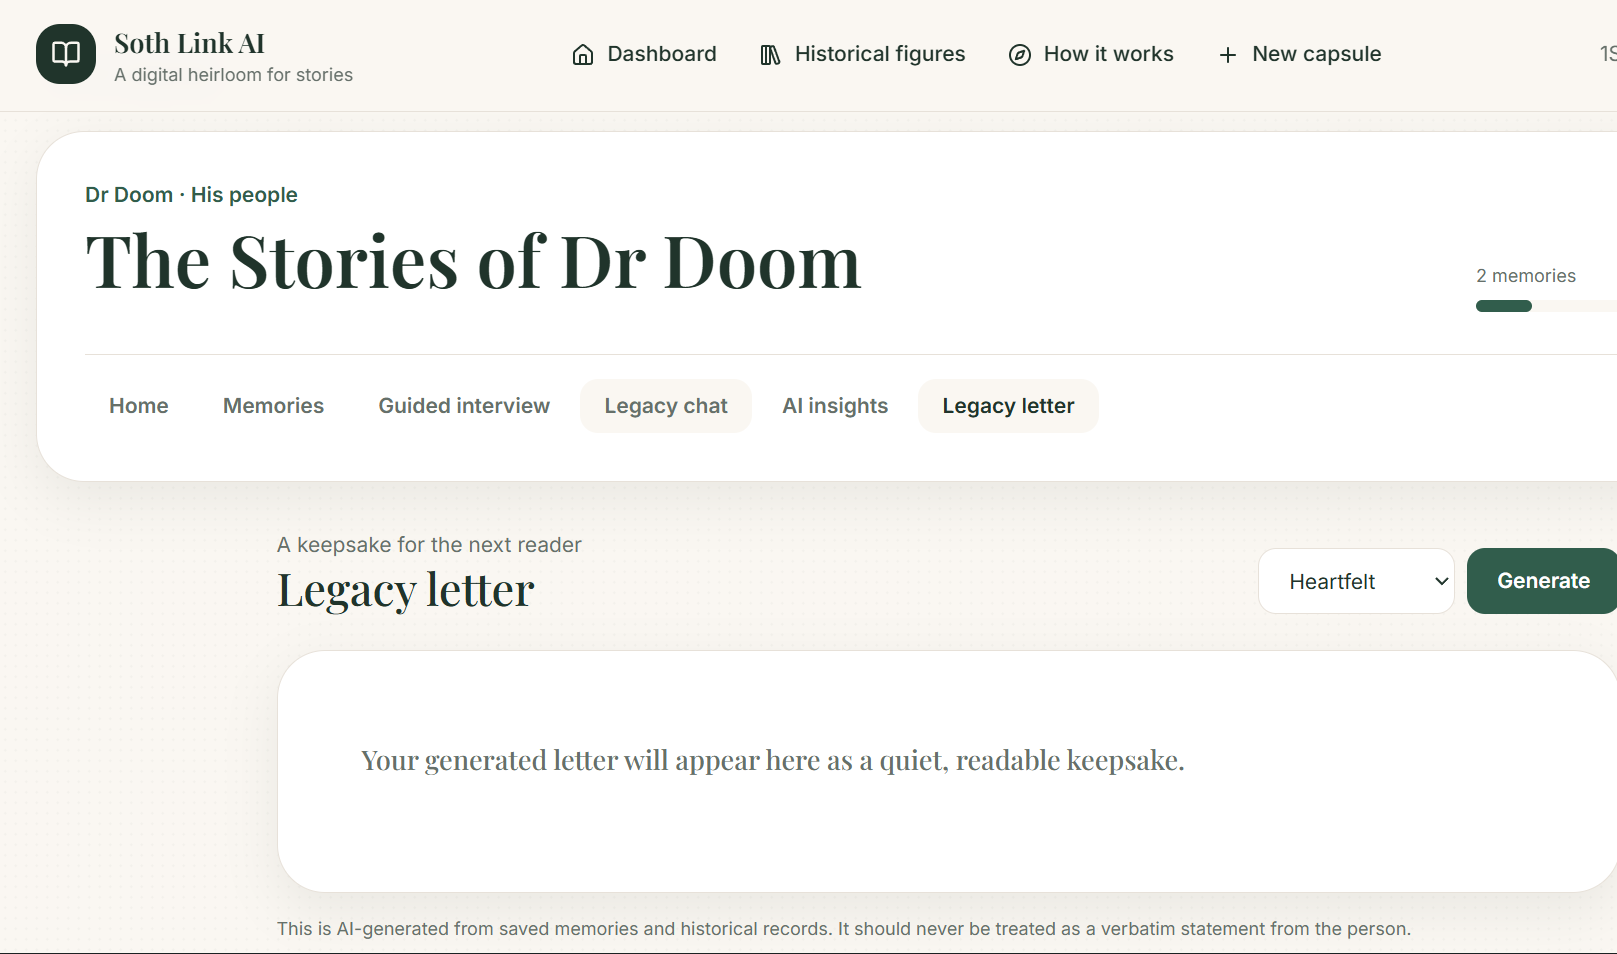The width and height of the screenshot is (1617, 954).
Task: Open the Heartfelt tone dropdown
Action: tap(1356, 581)
